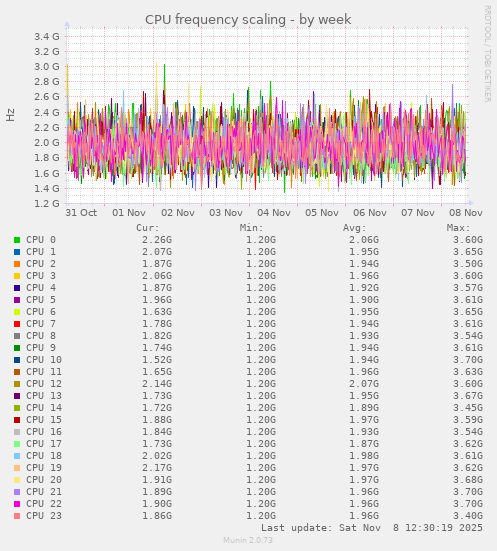Click the CPU 16 light gray swatch
Screen dimensions: 497x551
click(17, 432)
